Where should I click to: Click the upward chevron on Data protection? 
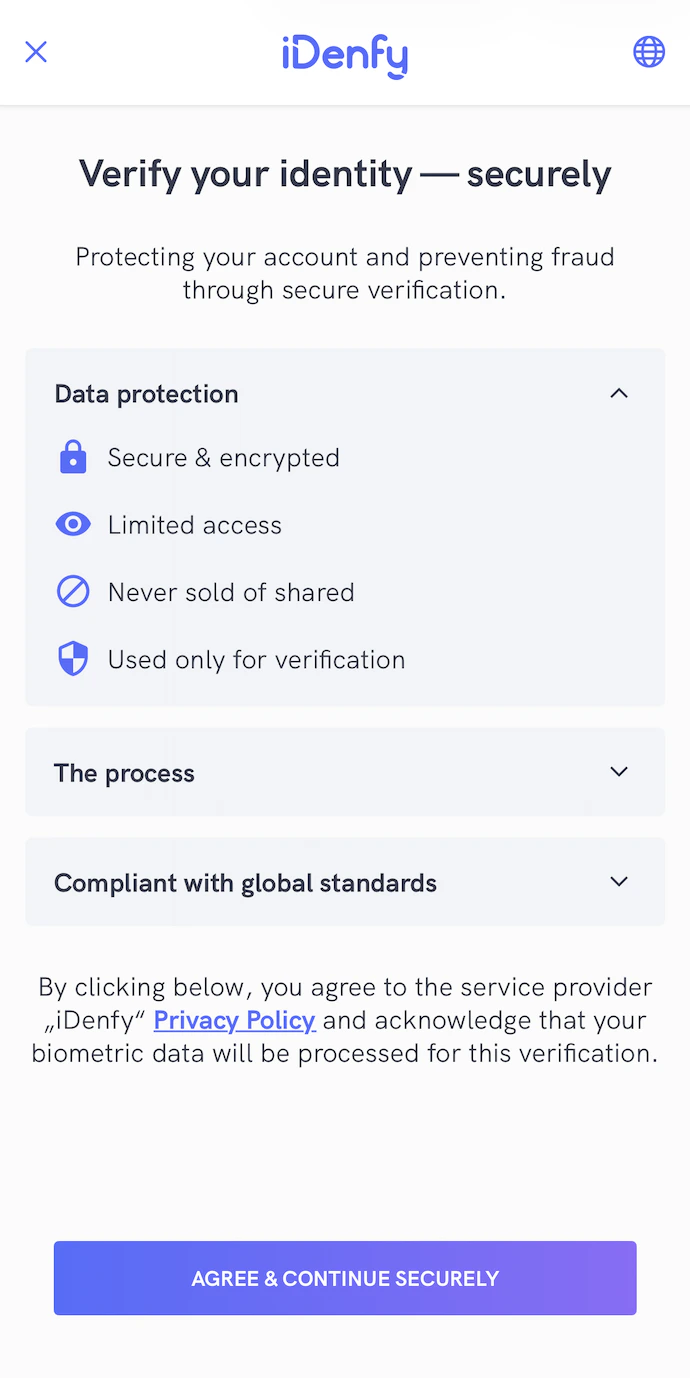click(x=619, y=393)
